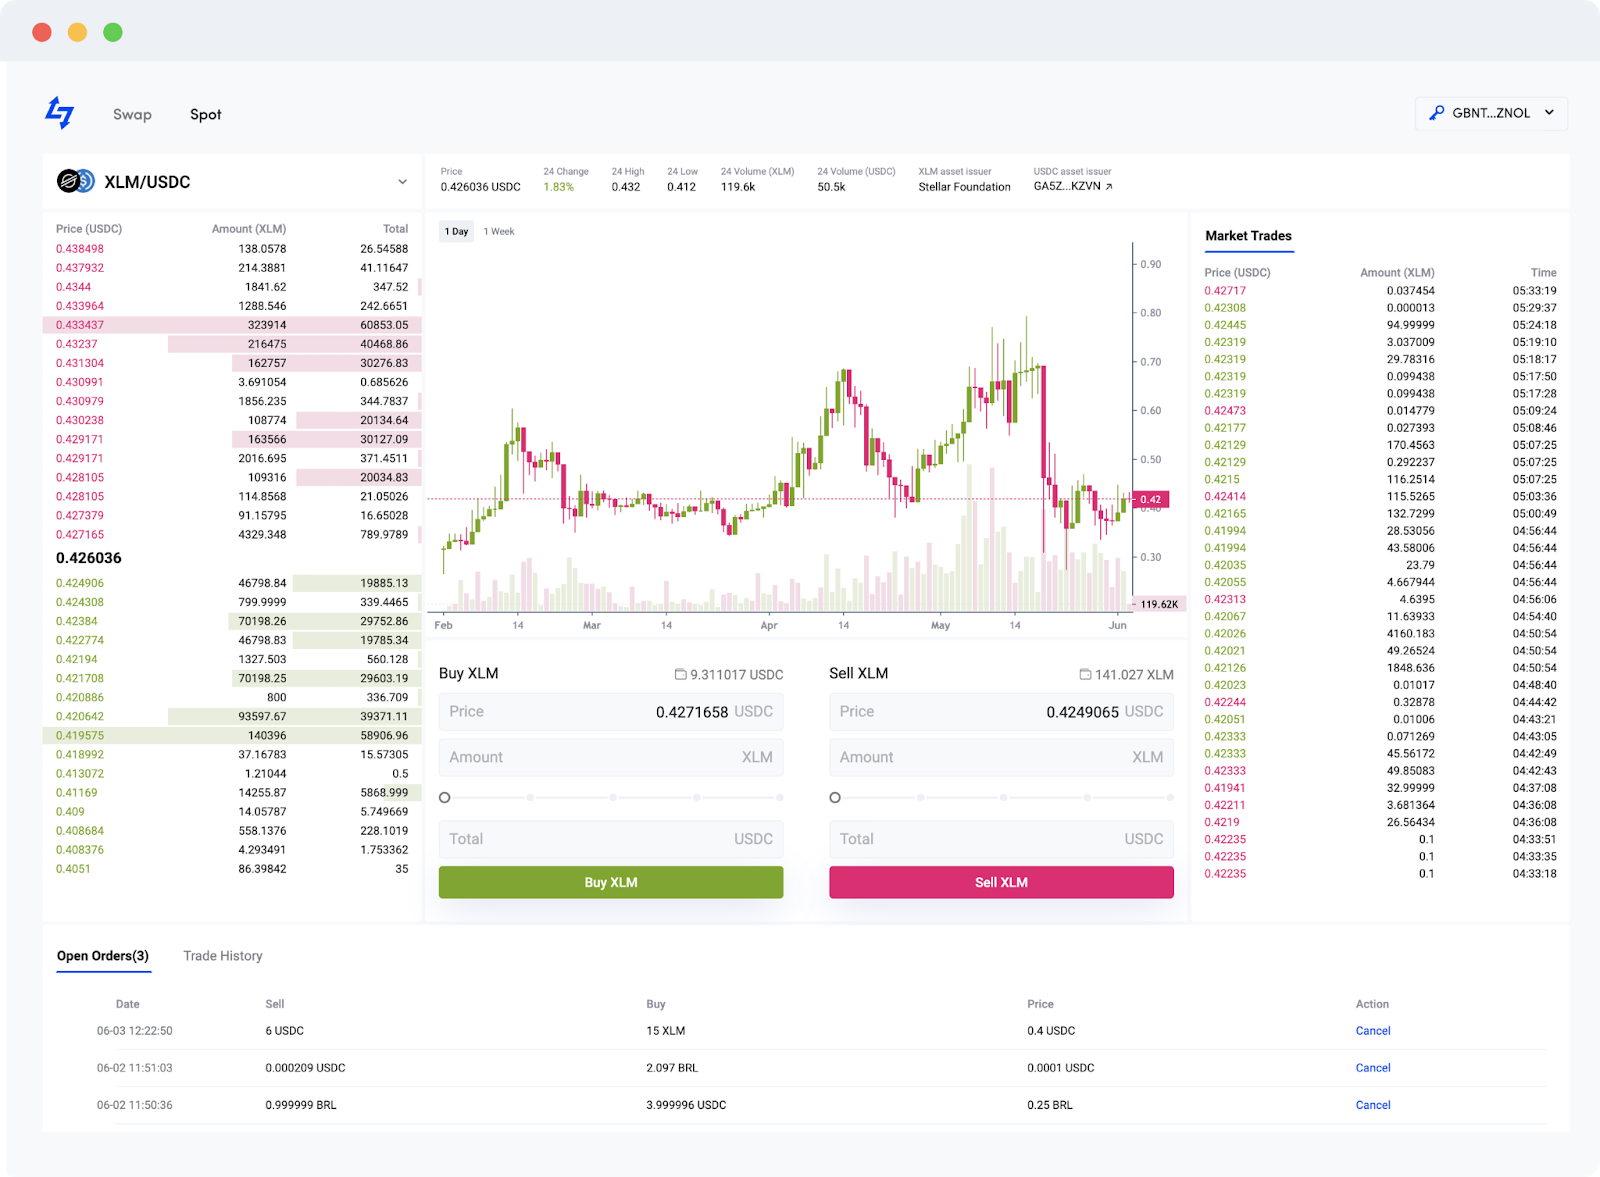Click the green macOS window maximize button
Screen dimensions: 1600x1177
click(x=113, y=32)
